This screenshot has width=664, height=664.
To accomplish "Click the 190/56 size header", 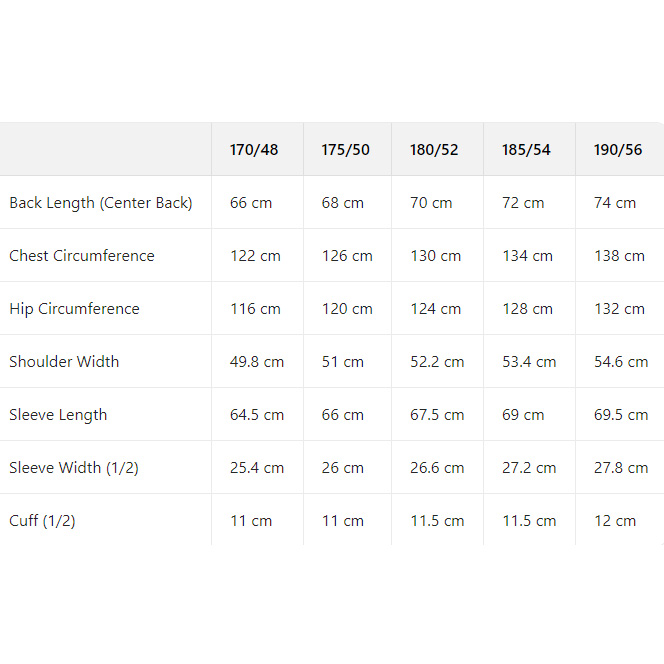I will pyautogui.click(x=618, y=150).
